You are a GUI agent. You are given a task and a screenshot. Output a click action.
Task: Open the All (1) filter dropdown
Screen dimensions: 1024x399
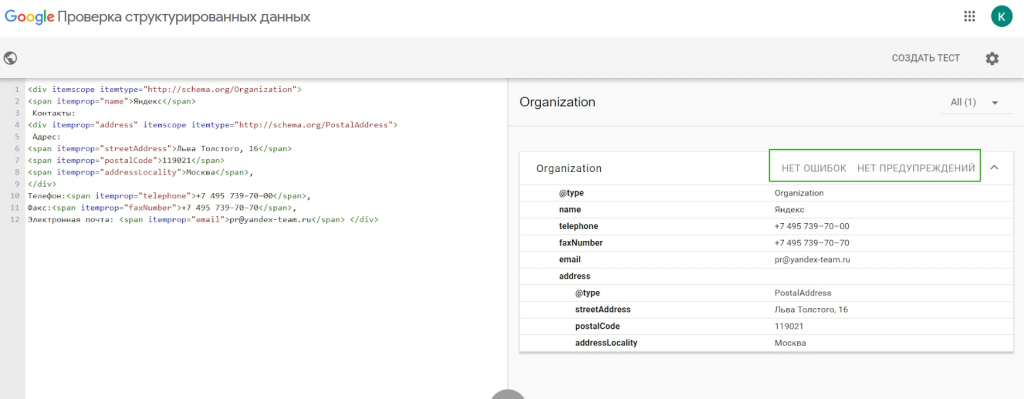pyautogui.click(x=975, y=103)
